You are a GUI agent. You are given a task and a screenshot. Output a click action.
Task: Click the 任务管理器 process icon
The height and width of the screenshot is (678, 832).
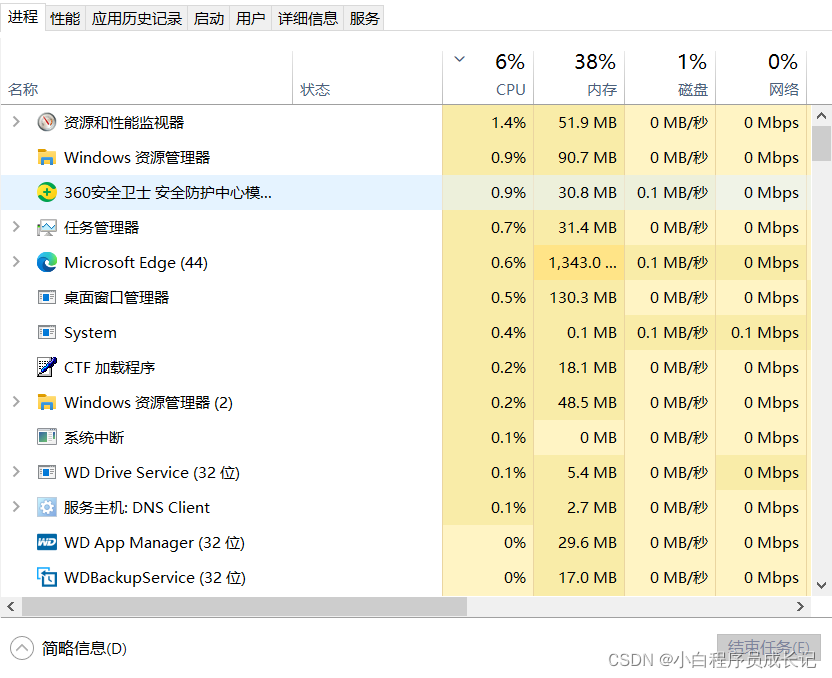tap(47, 228)
